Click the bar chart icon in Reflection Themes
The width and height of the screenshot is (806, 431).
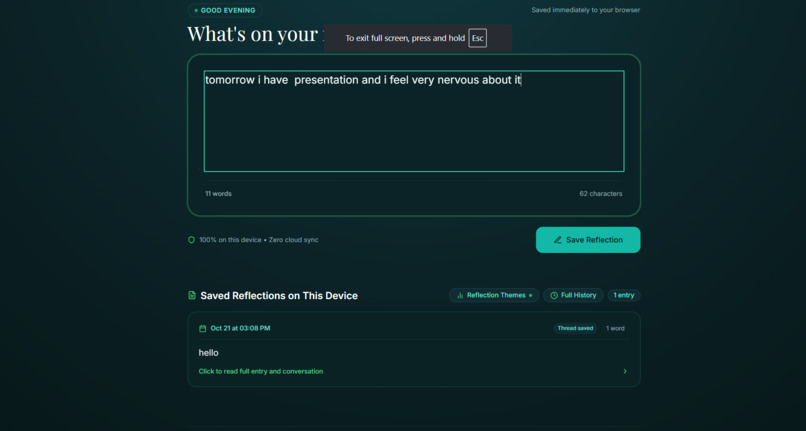(460, 295)
